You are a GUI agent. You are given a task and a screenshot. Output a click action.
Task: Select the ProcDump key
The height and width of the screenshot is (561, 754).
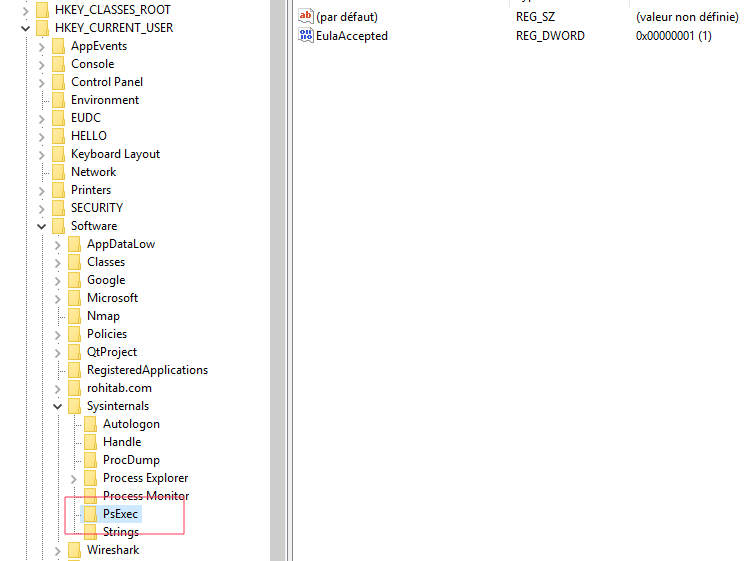[131, 460]
